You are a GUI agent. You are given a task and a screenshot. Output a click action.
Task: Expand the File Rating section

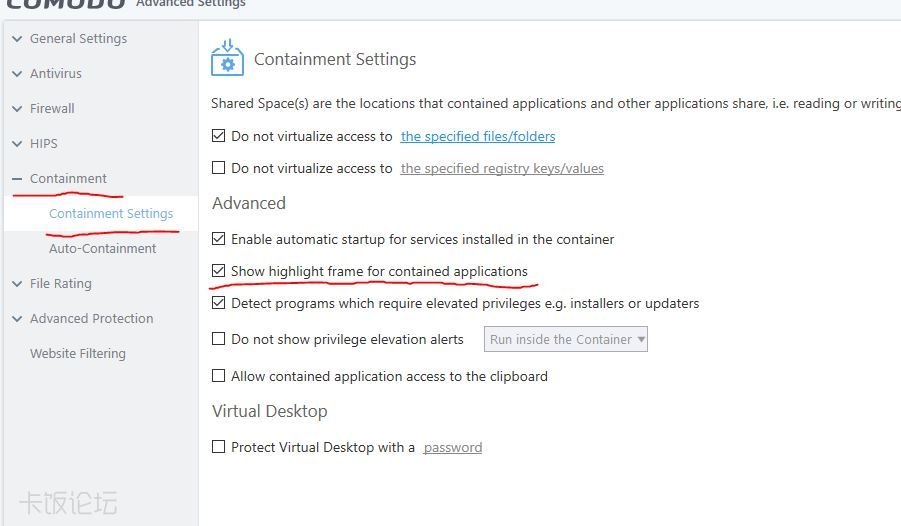point(17,284)
